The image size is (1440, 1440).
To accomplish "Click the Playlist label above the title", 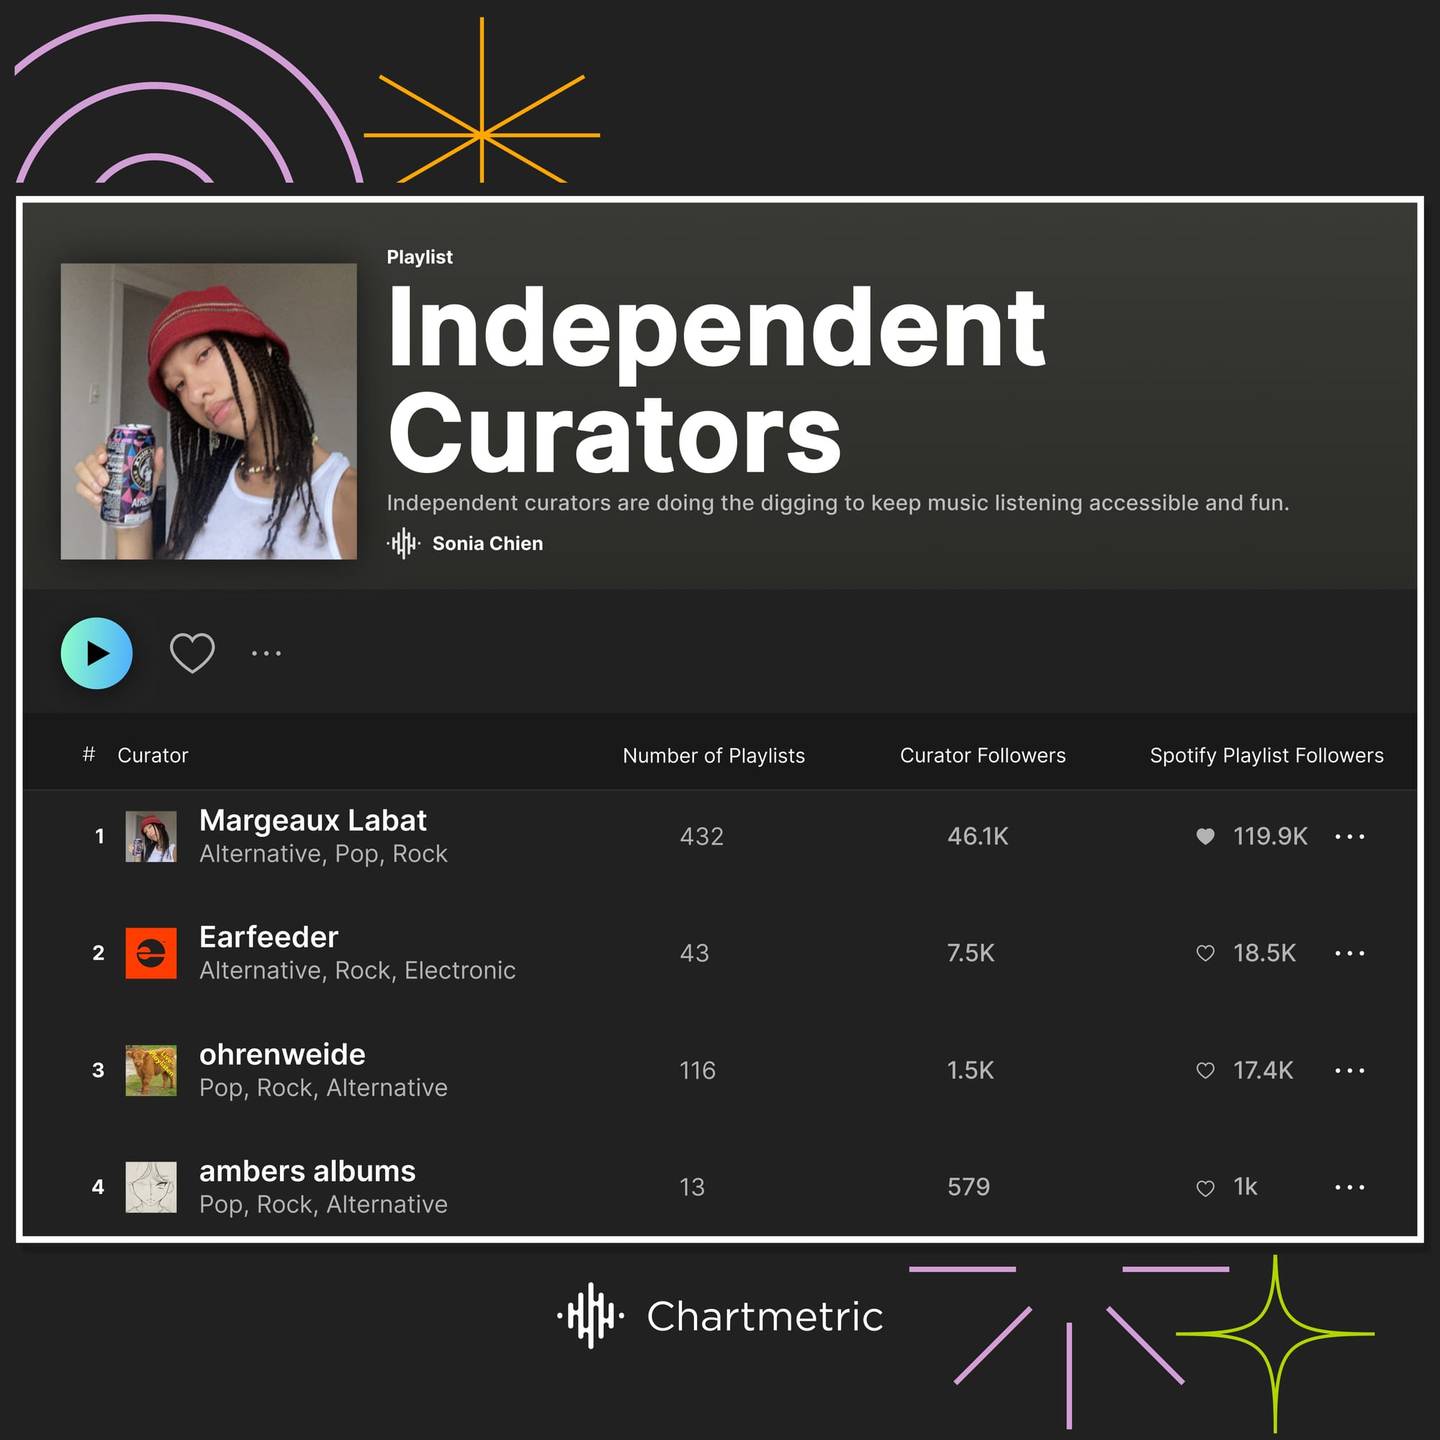I will click(420, 257).
